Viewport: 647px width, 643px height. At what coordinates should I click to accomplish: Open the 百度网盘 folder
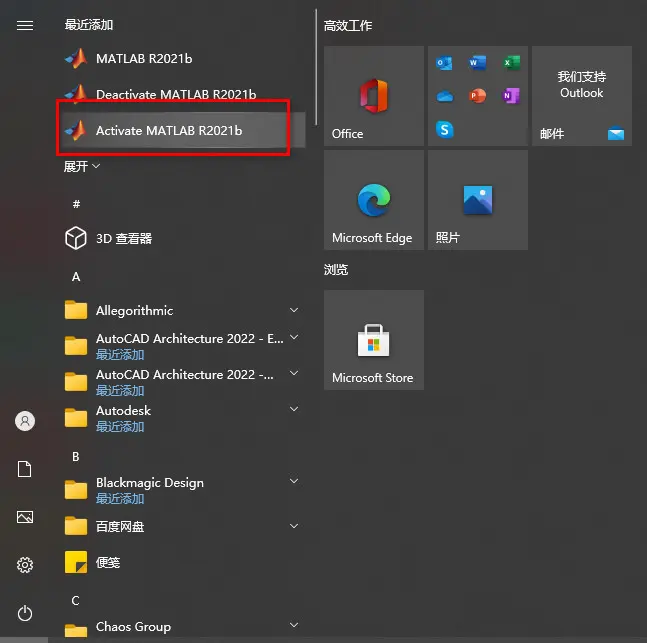(x=184, y=526)
